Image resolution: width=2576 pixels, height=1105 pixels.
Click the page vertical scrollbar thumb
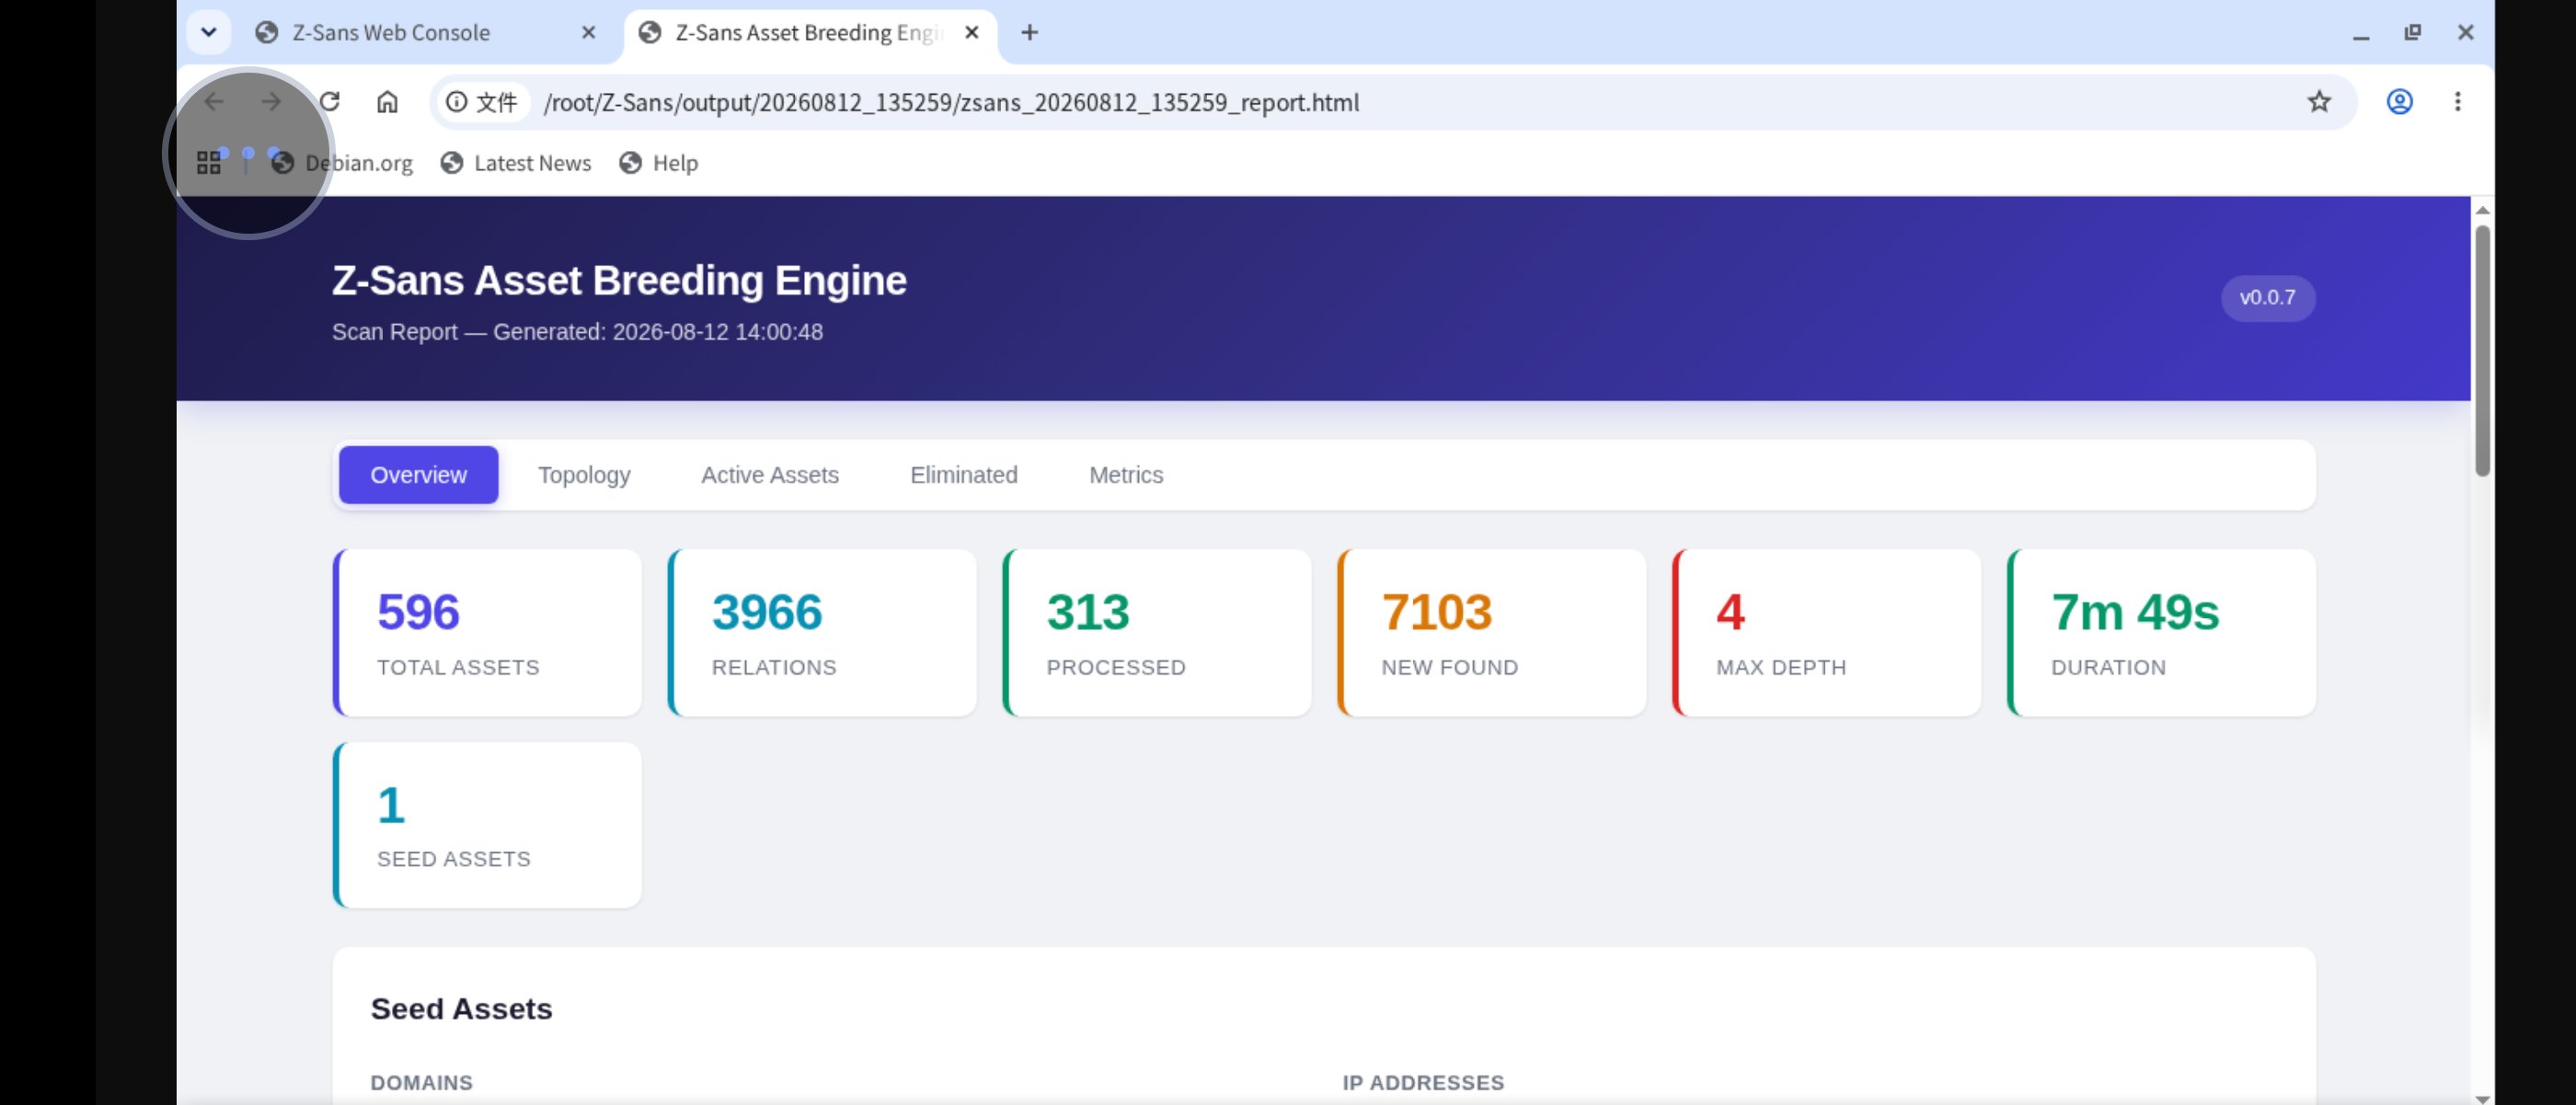[x=2482, y=350]
